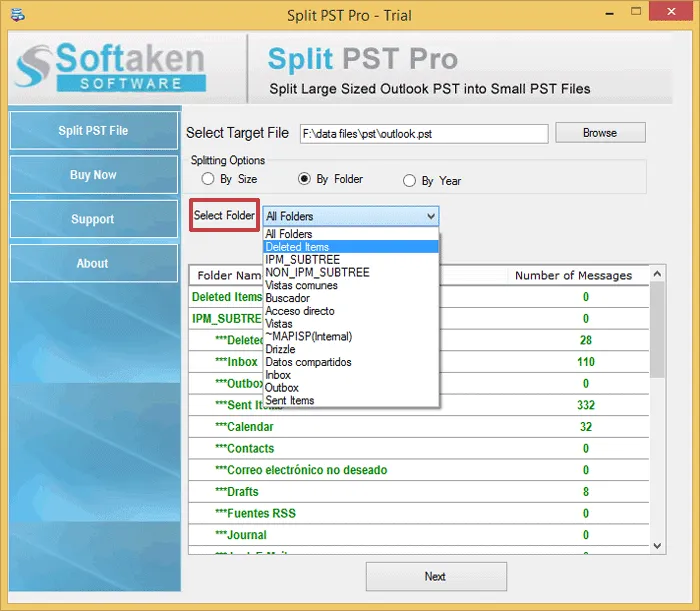700x611 pixels.
Task: Choose Buscador in the dropdown list
Action: click(x=351, y=298)
